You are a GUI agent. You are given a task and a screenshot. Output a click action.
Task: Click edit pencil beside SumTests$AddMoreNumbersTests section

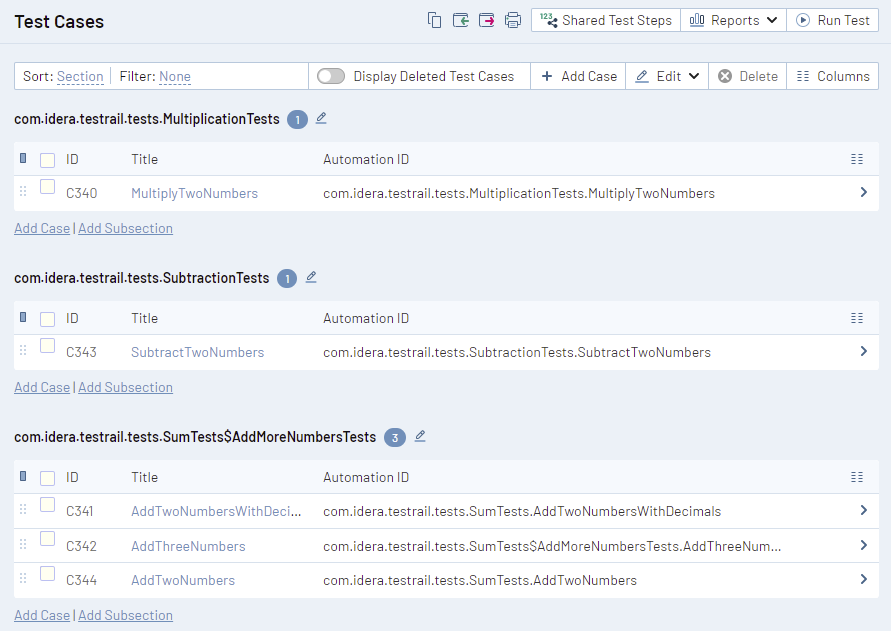[420, 436]
